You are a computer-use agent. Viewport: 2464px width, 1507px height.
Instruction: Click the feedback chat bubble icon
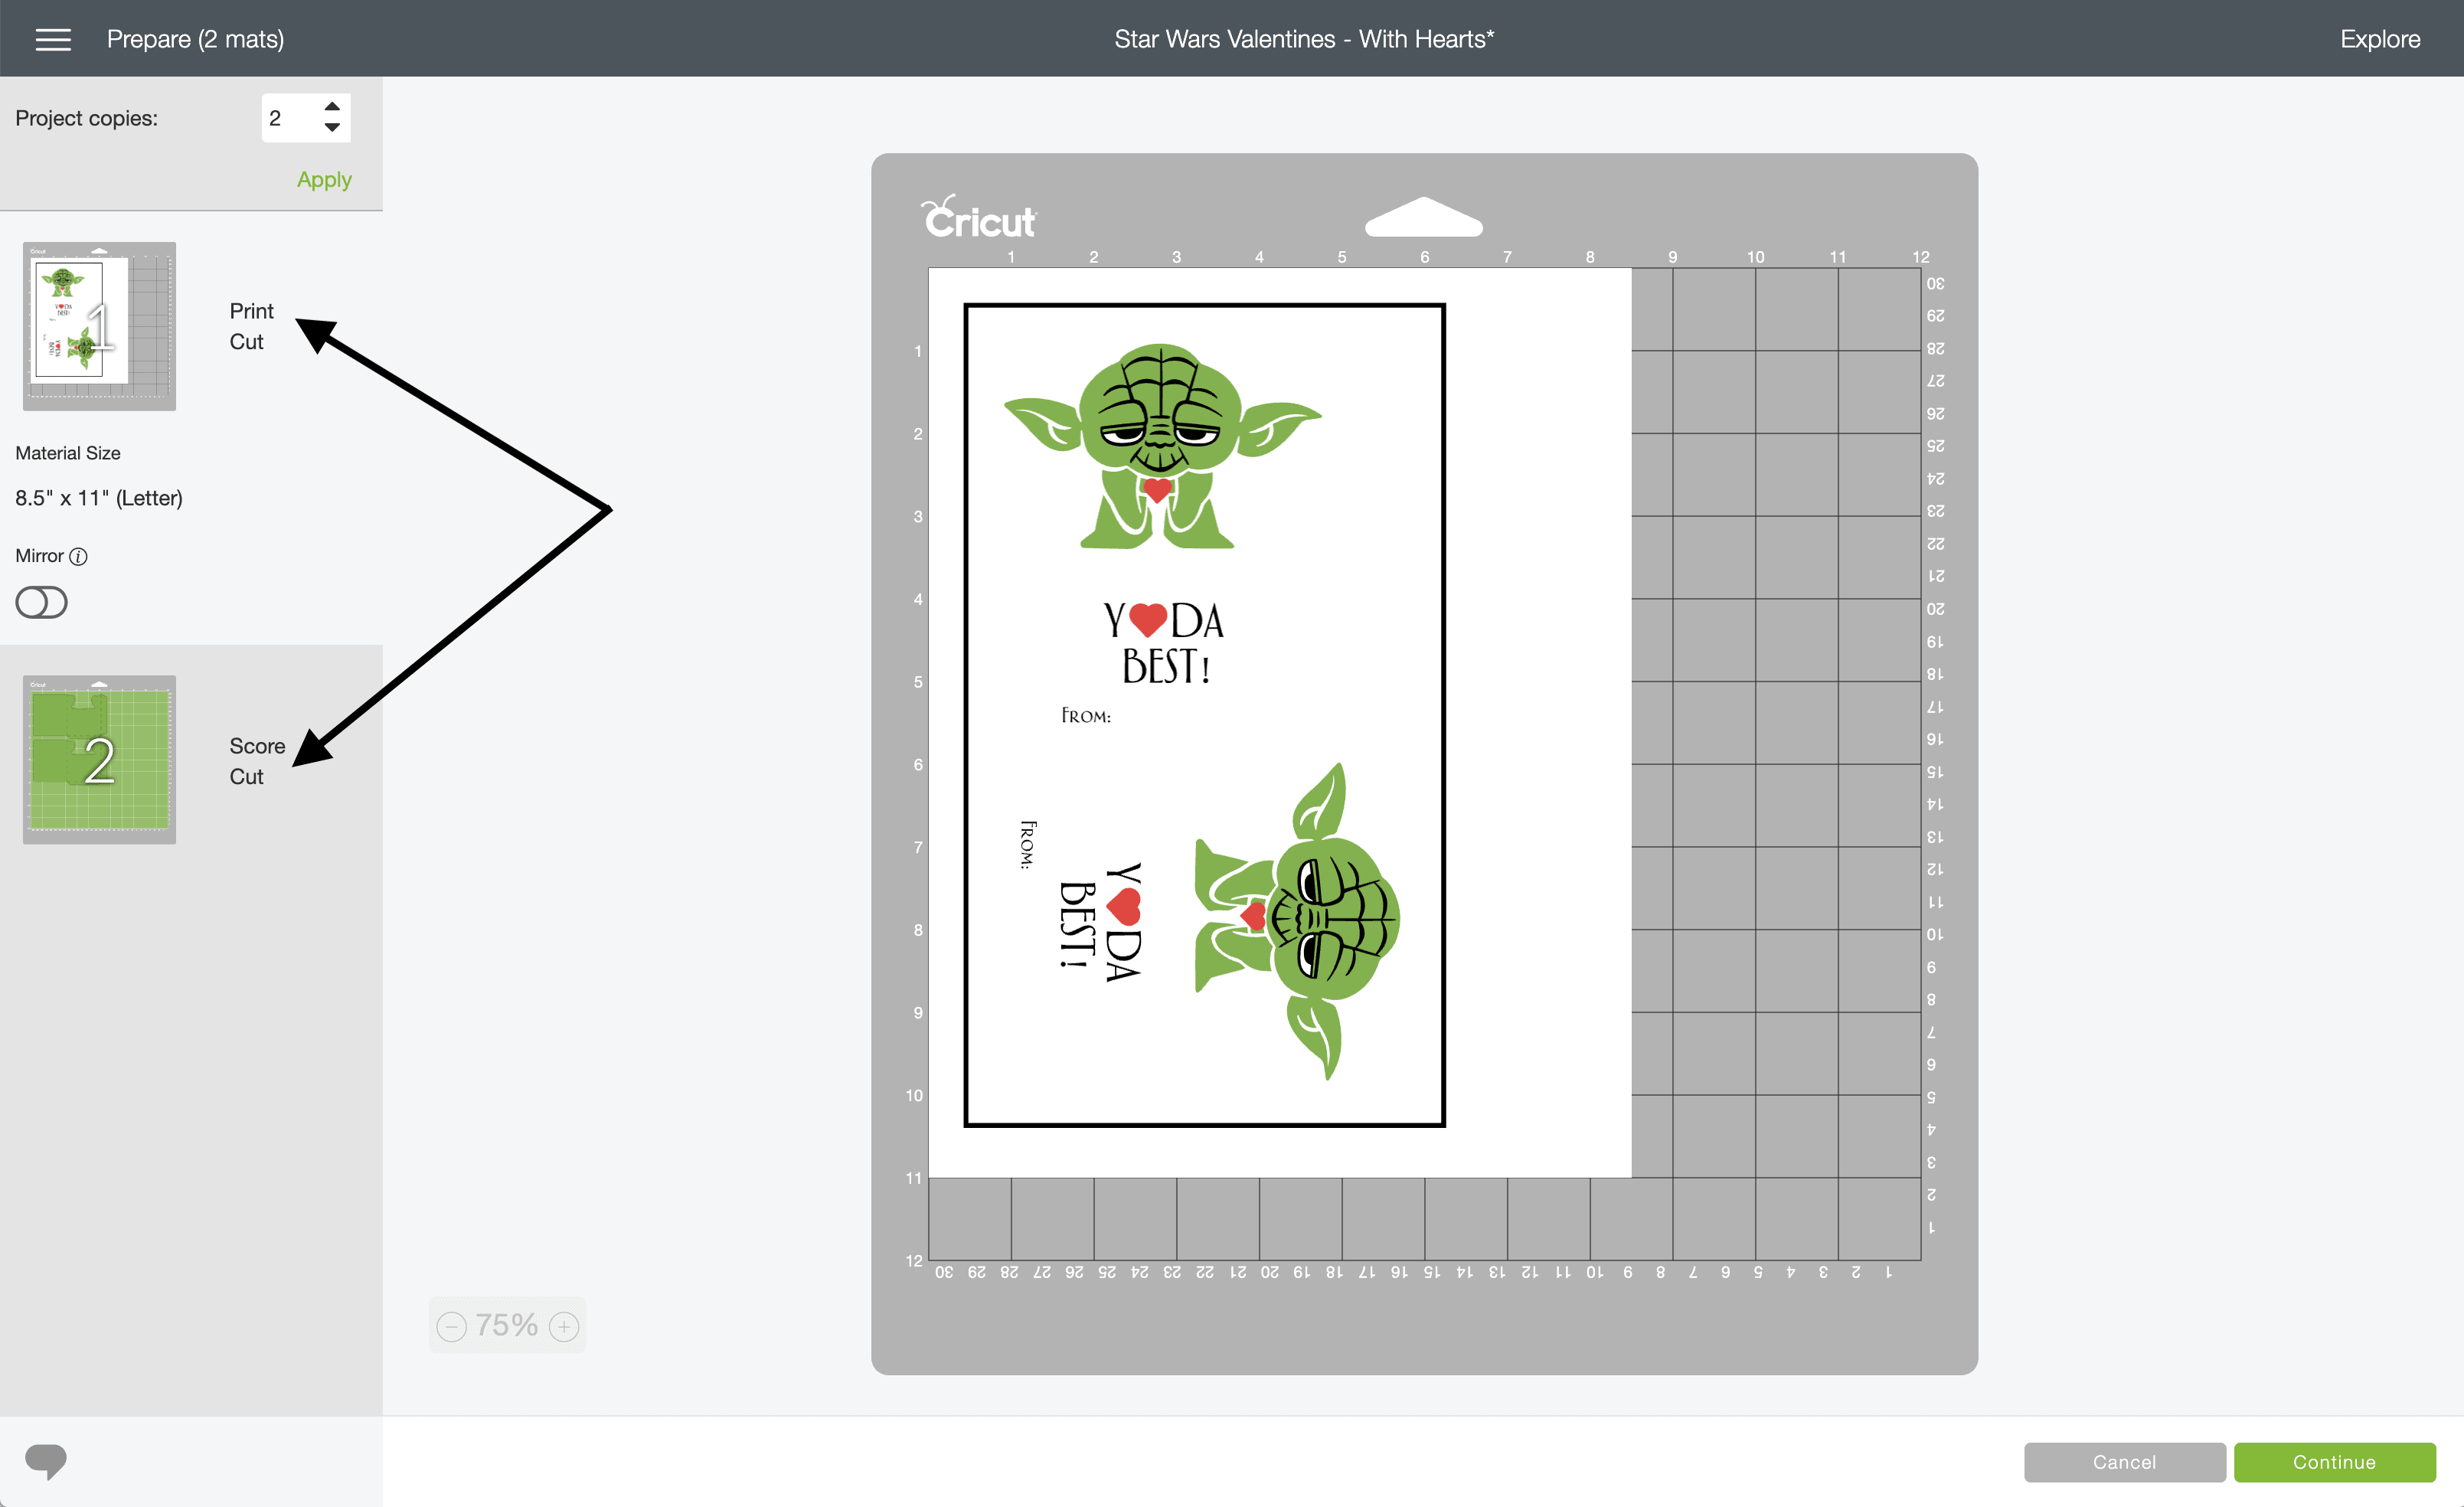click(x=46, y=1461)
